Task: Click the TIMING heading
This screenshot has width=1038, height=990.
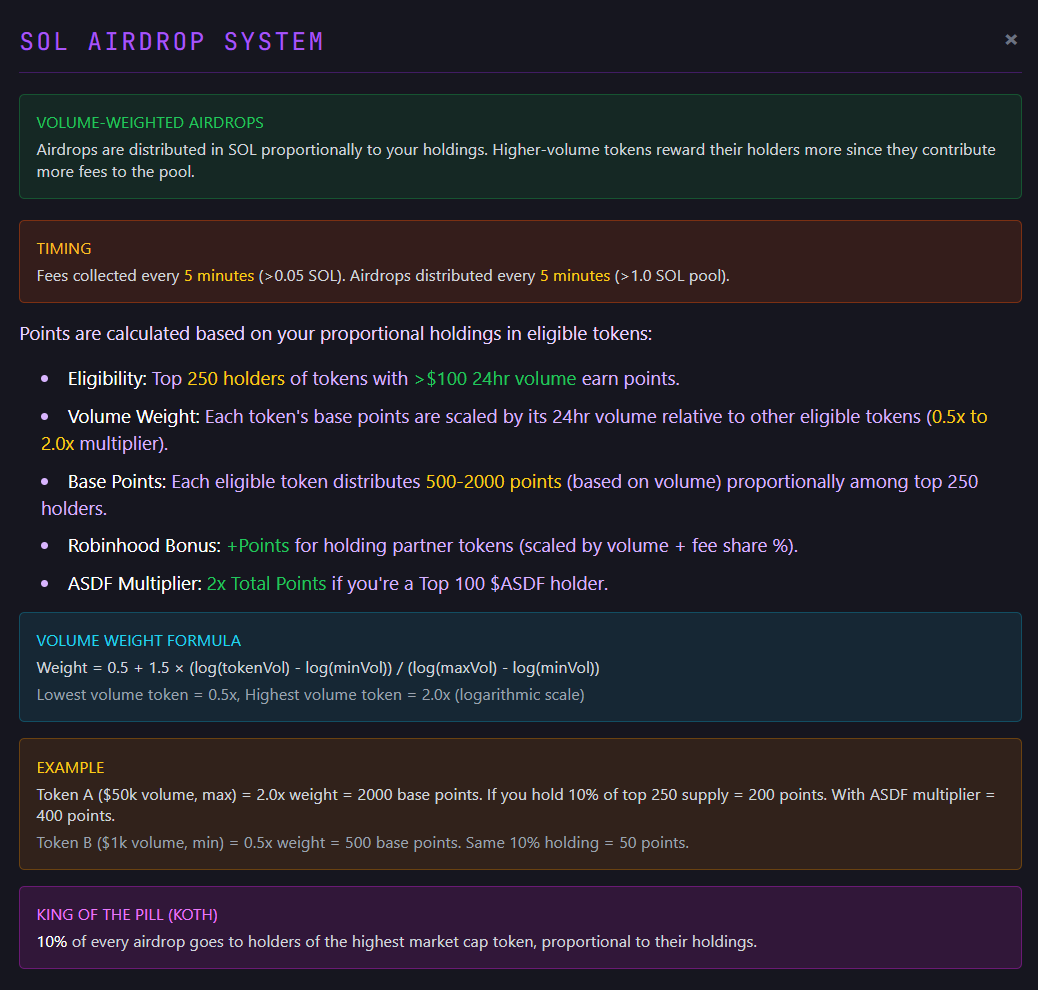Action: (x=64, y=248)
